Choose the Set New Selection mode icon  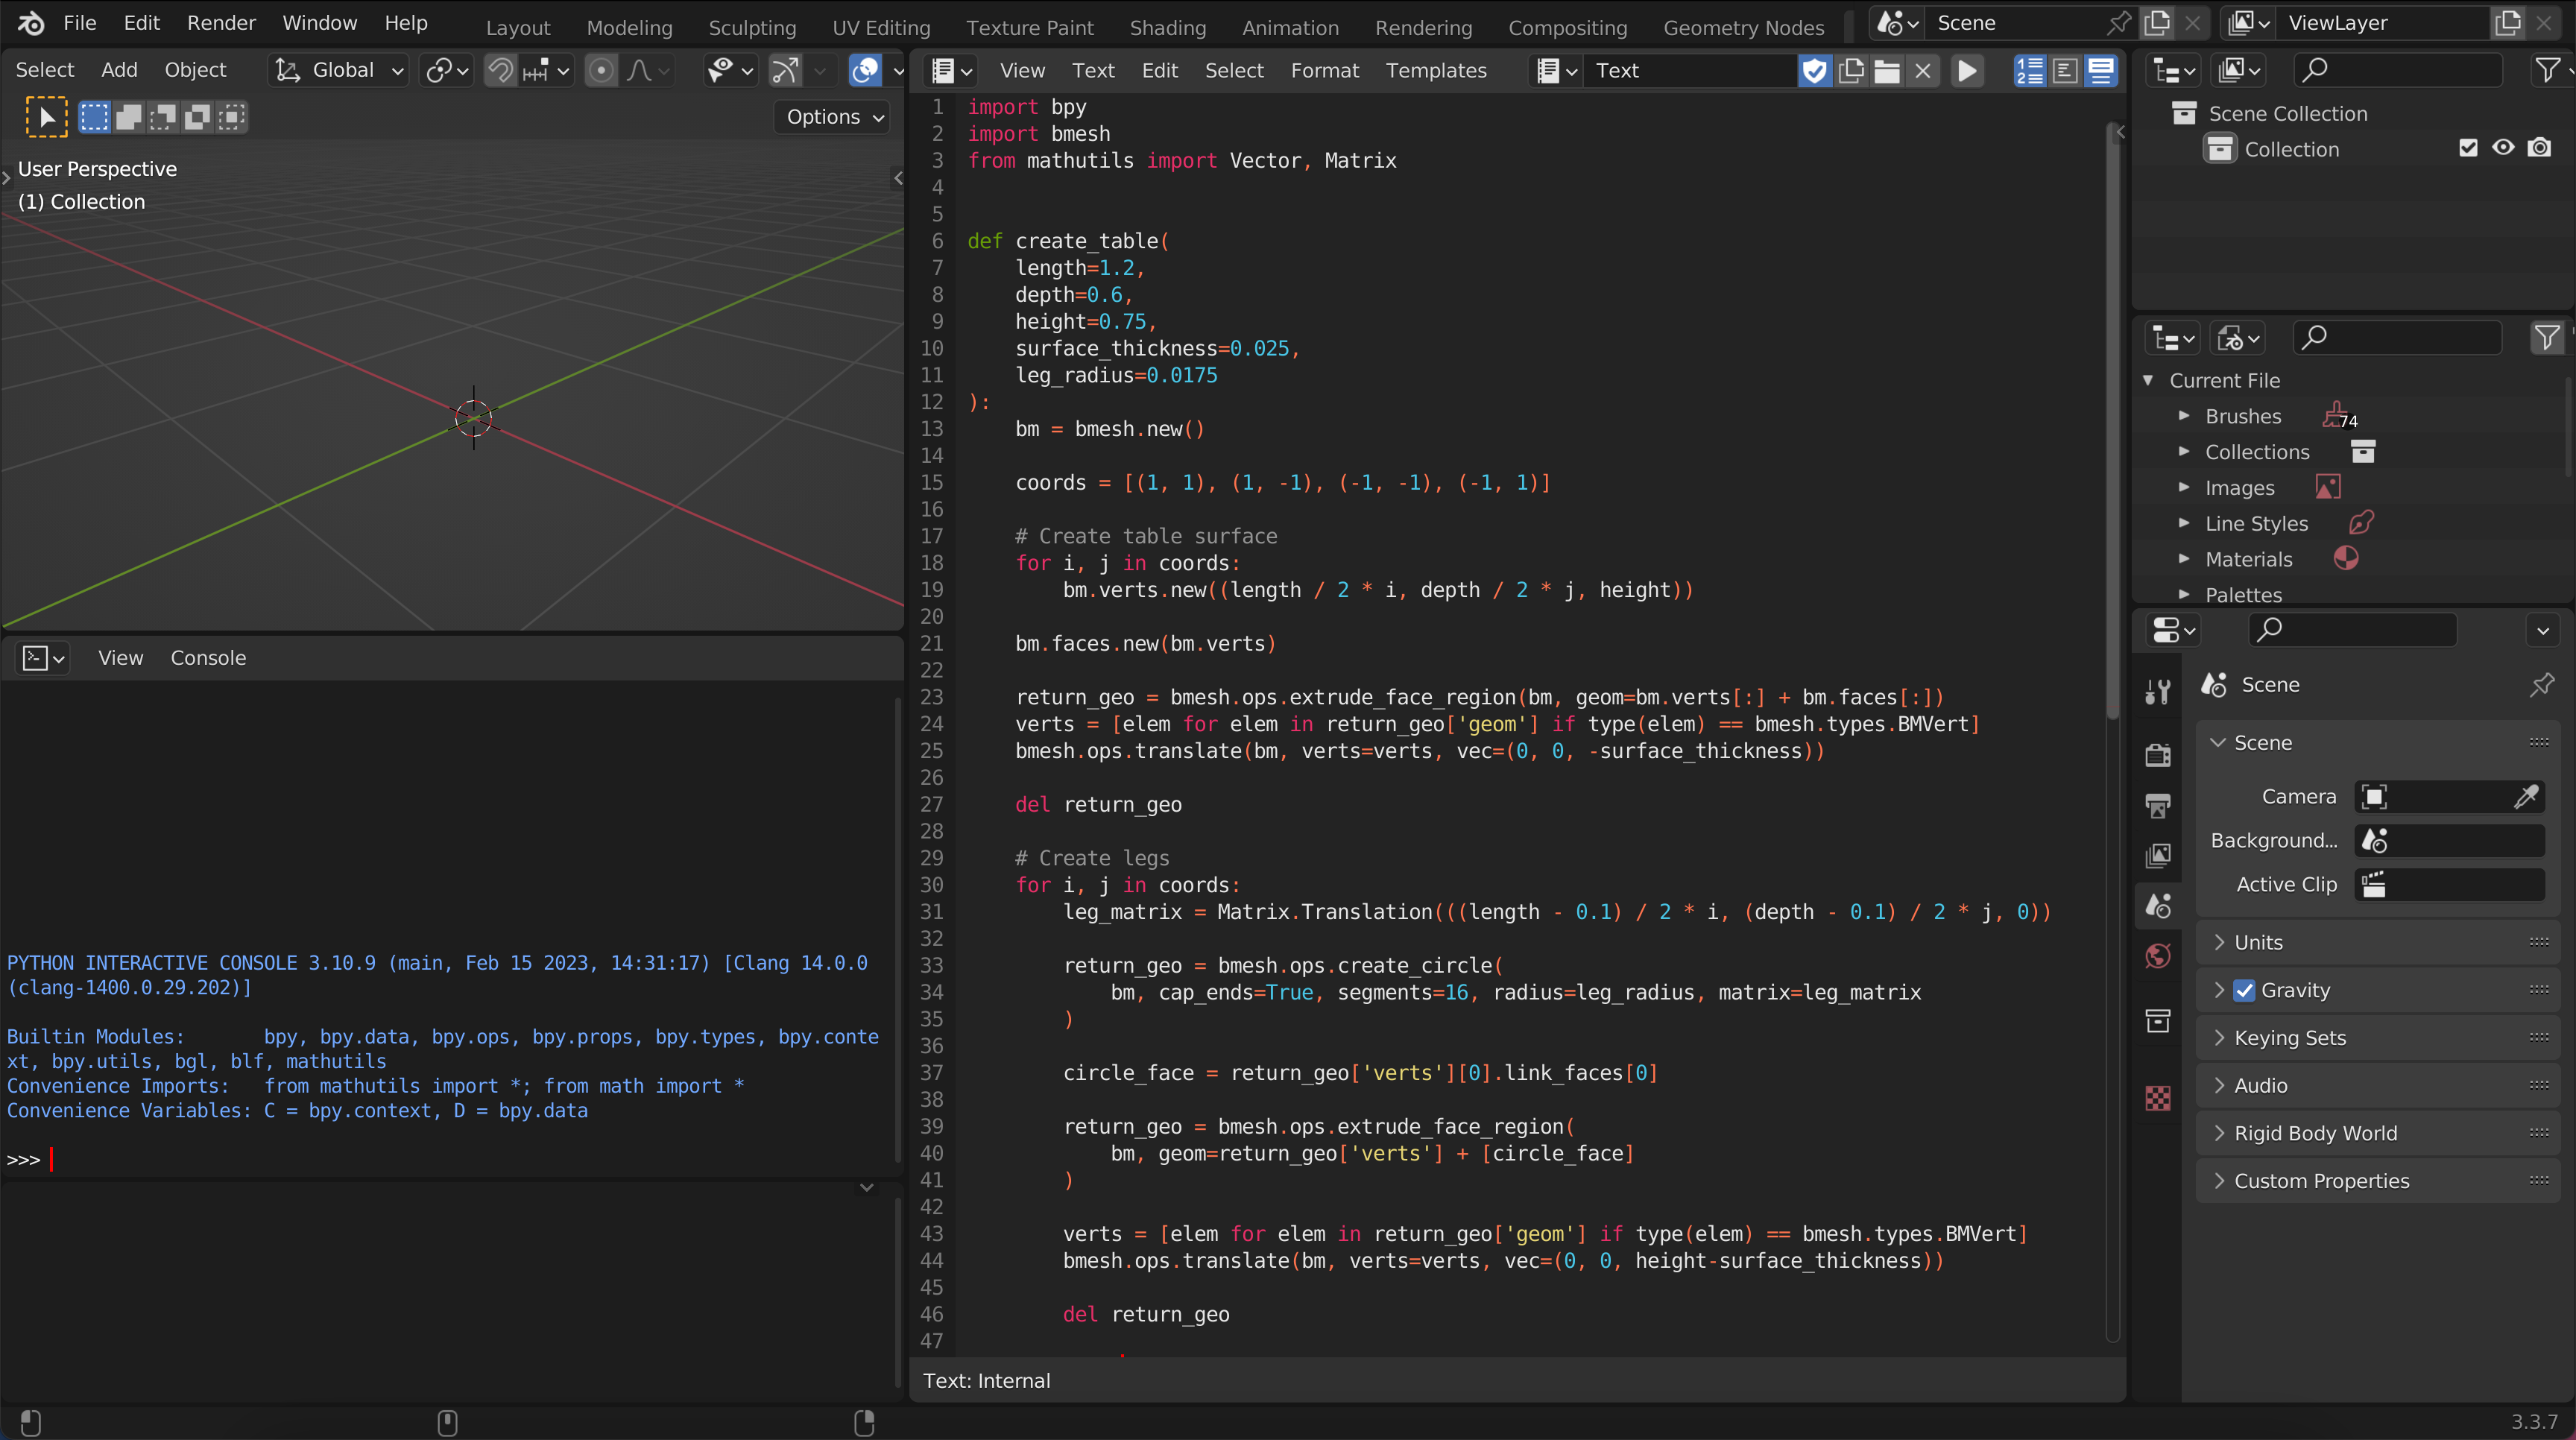point(94,117)
